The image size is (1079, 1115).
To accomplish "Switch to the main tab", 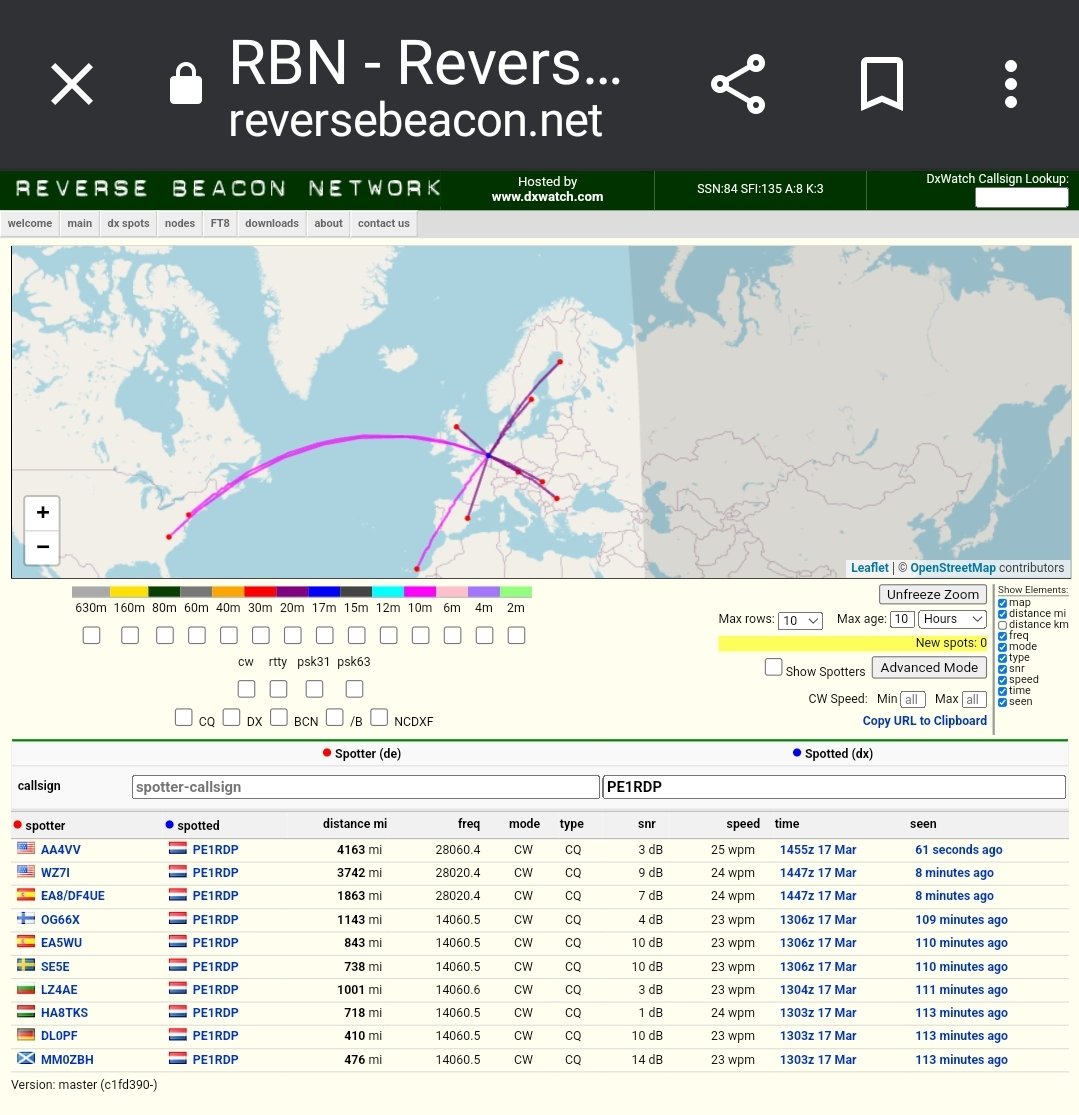I will (x=80, y=223).
